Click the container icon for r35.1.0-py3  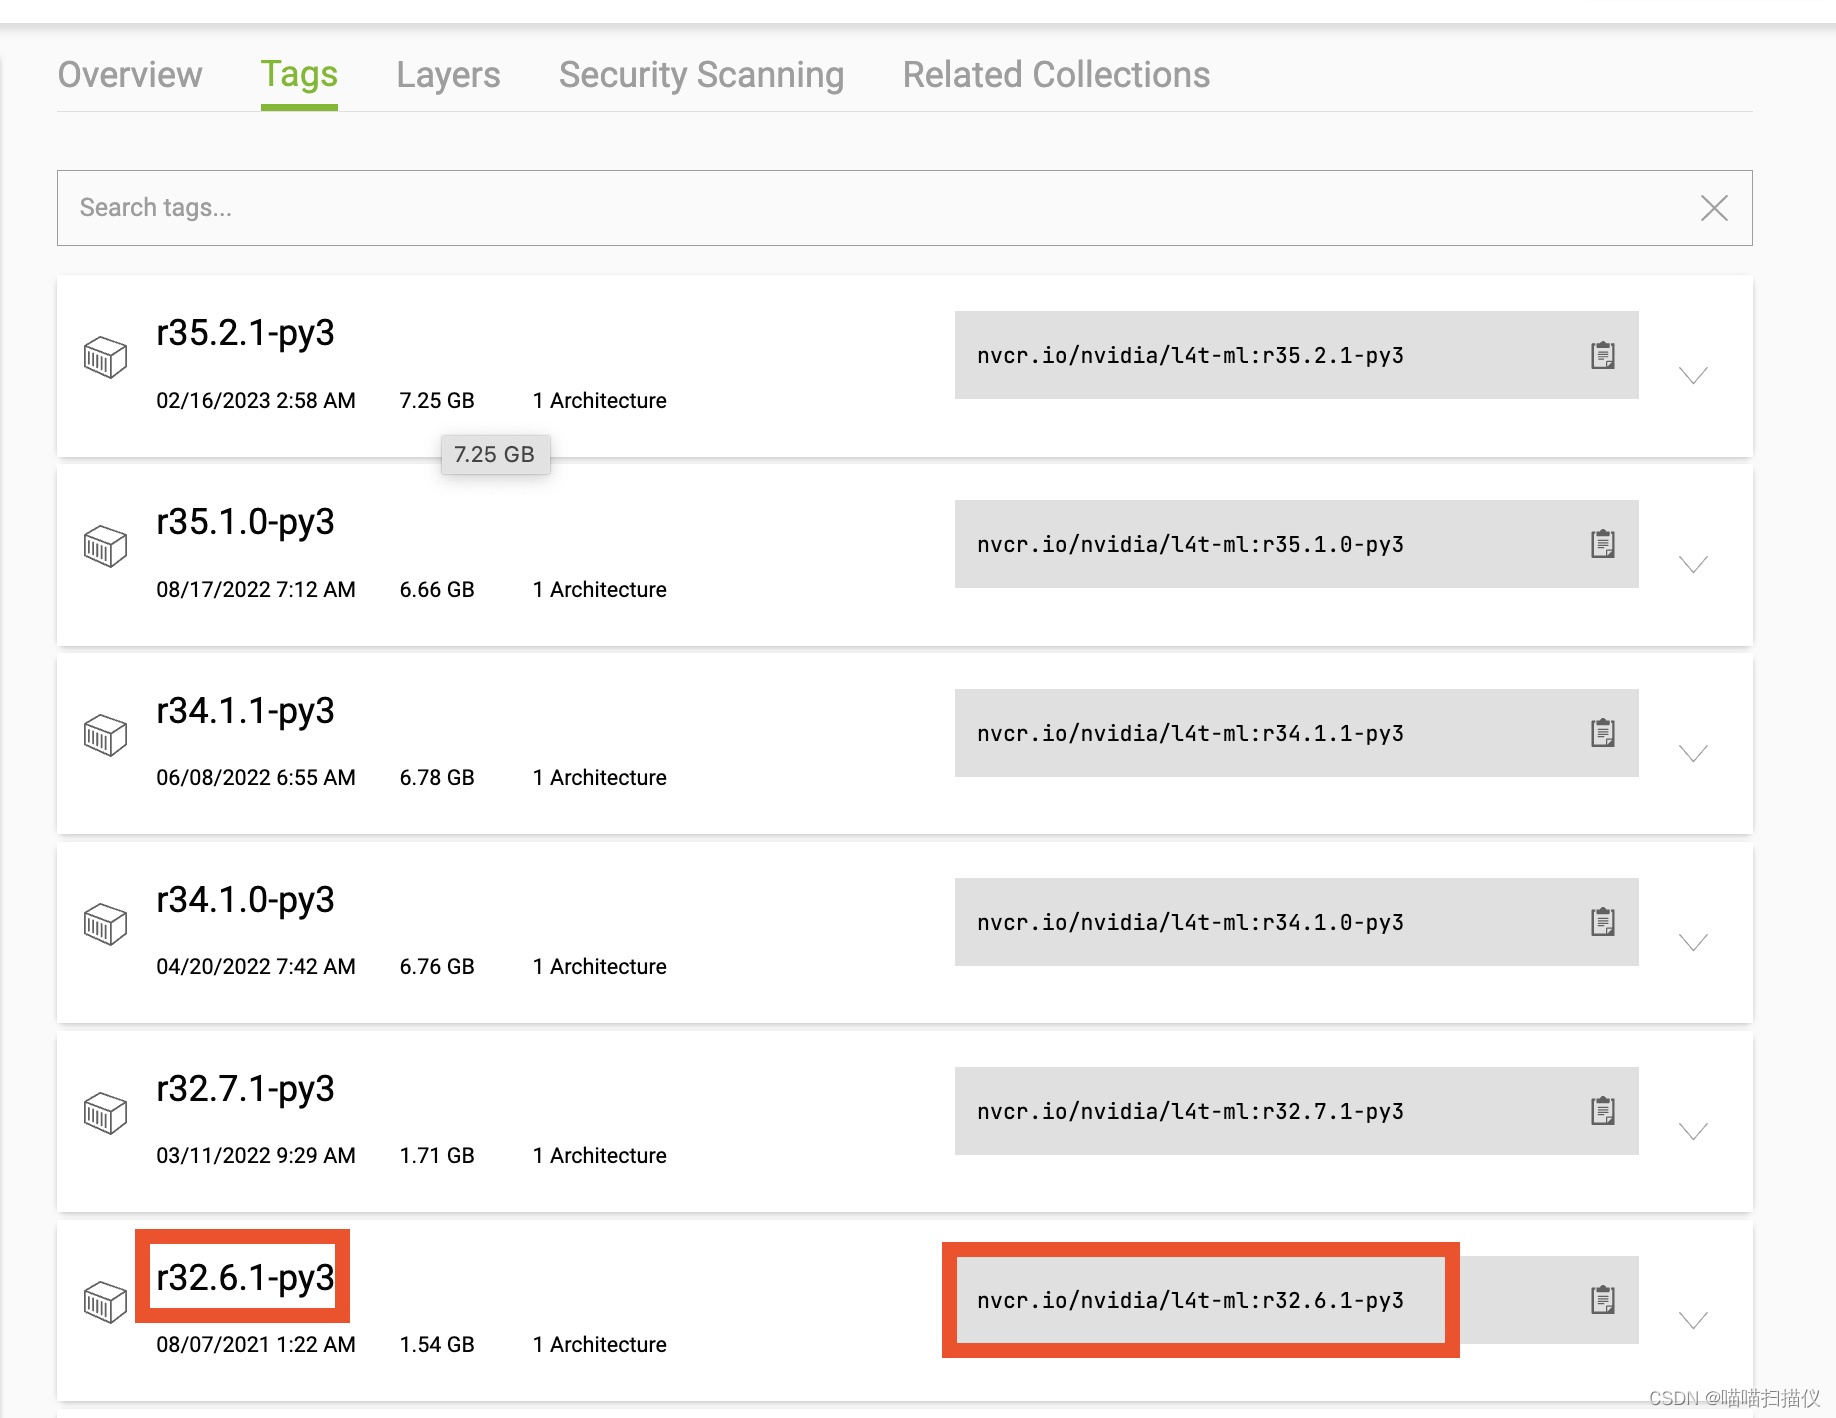click(105, 546)
